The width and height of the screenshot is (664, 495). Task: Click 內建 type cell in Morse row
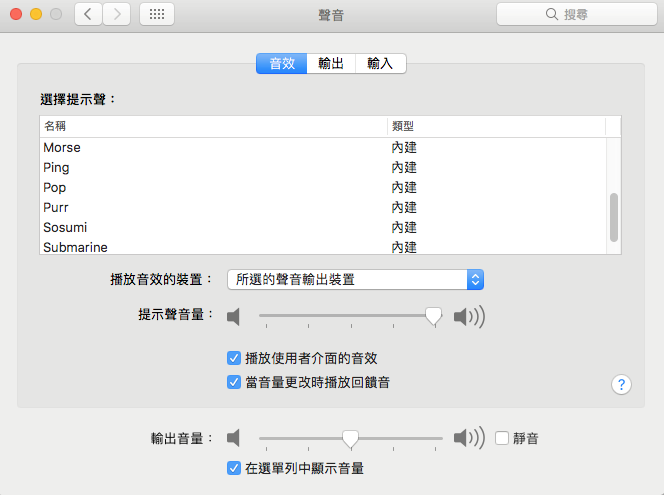(404, 147)
